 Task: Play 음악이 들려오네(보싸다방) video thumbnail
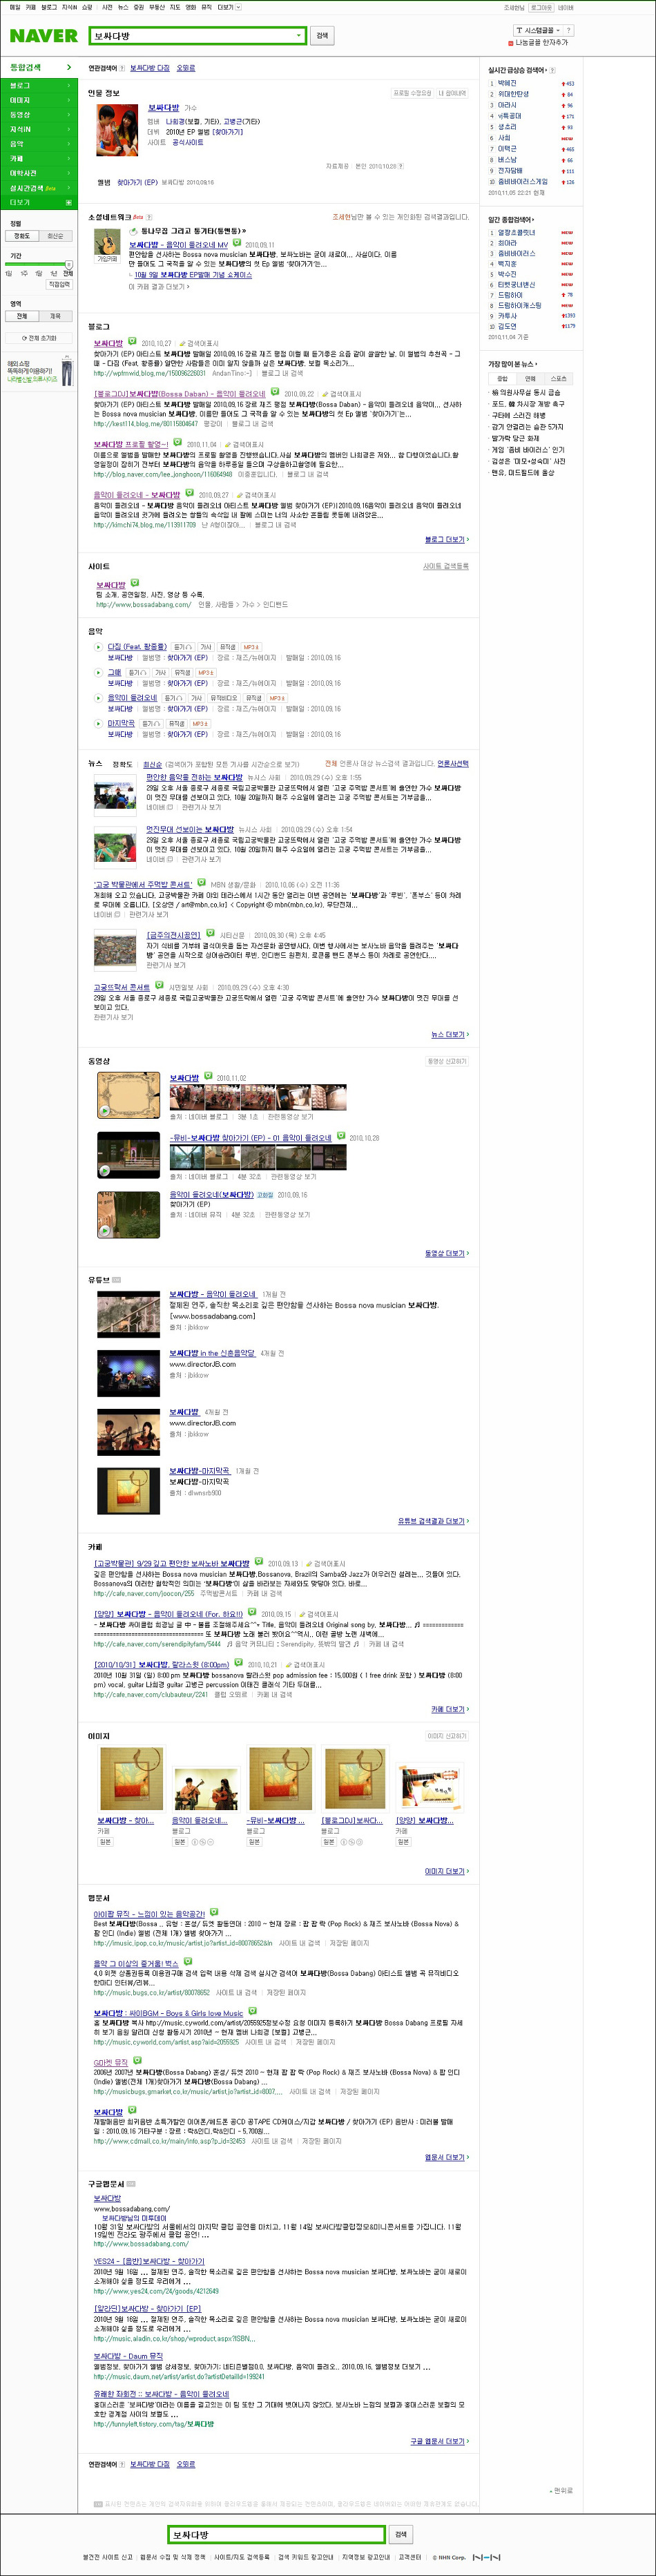[128, 1214]
